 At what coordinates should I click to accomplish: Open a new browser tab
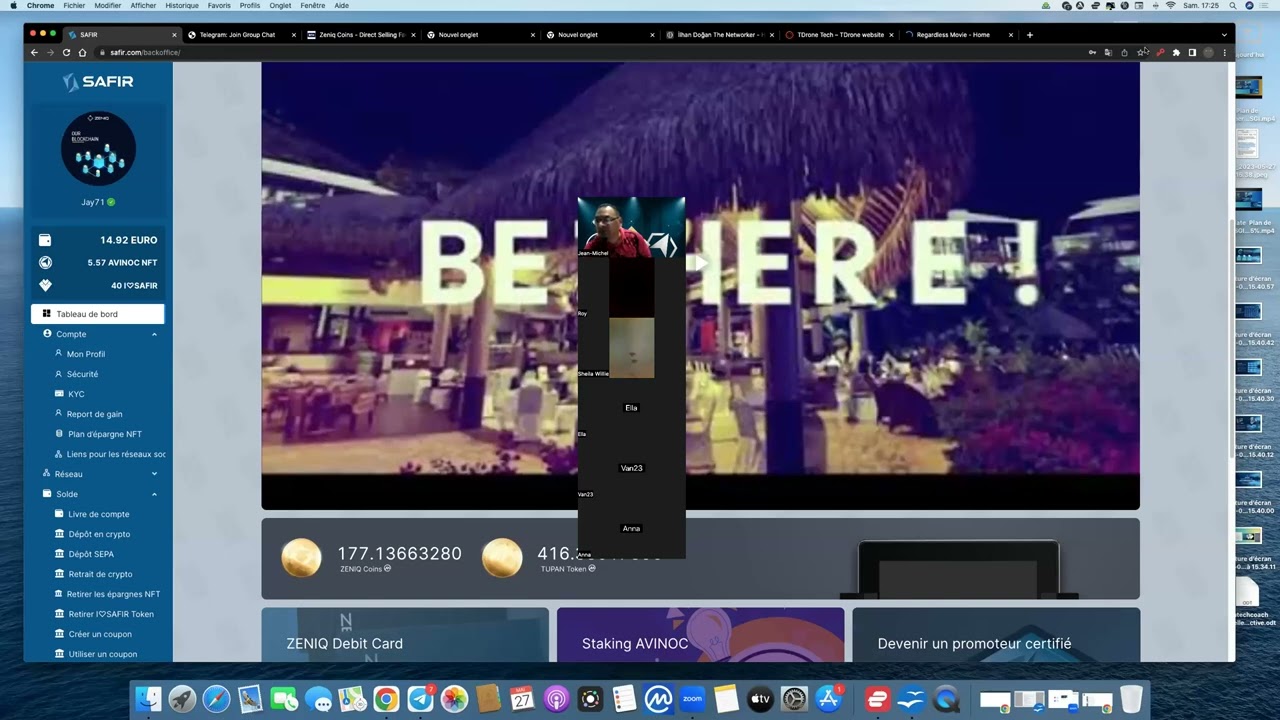click(x=1030, y=35)
